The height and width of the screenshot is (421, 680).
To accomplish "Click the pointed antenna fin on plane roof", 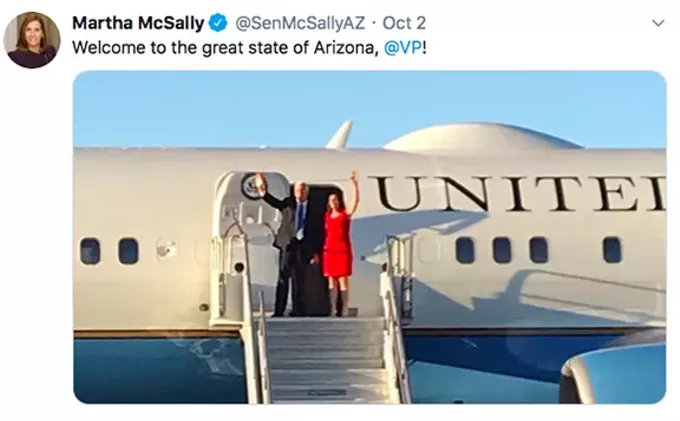I will coord(340,134).
